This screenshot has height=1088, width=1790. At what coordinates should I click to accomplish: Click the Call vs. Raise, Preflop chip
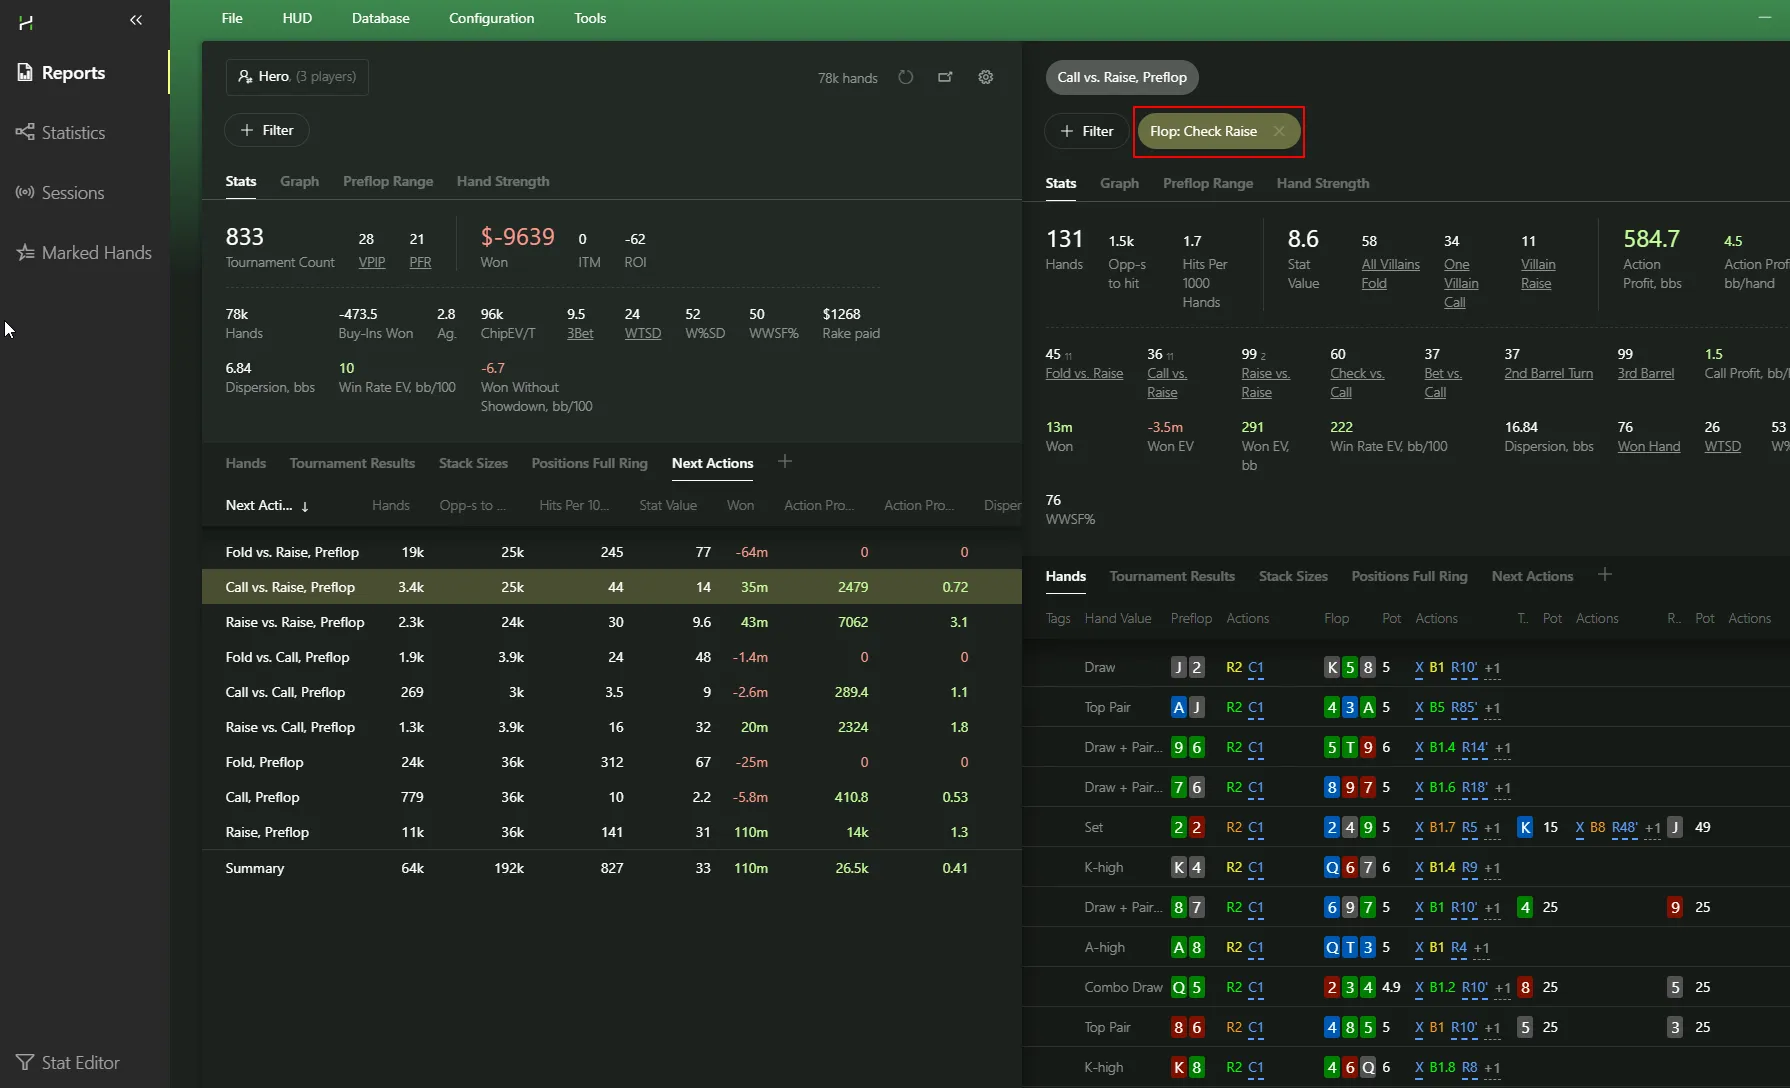tap(1121, 77)
